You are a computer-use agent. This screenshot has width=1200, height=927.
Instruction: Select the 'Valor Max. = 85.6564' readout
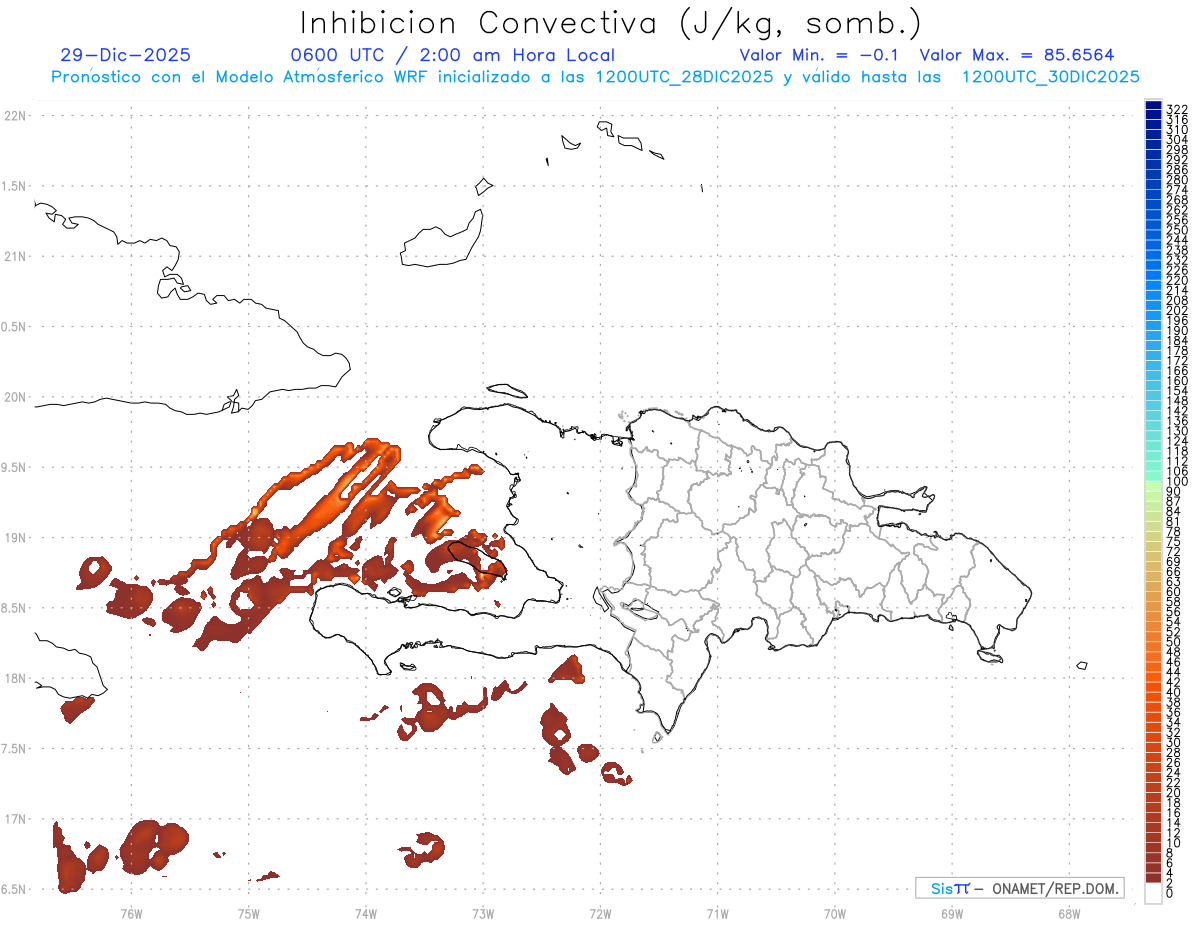[1017, 55]
